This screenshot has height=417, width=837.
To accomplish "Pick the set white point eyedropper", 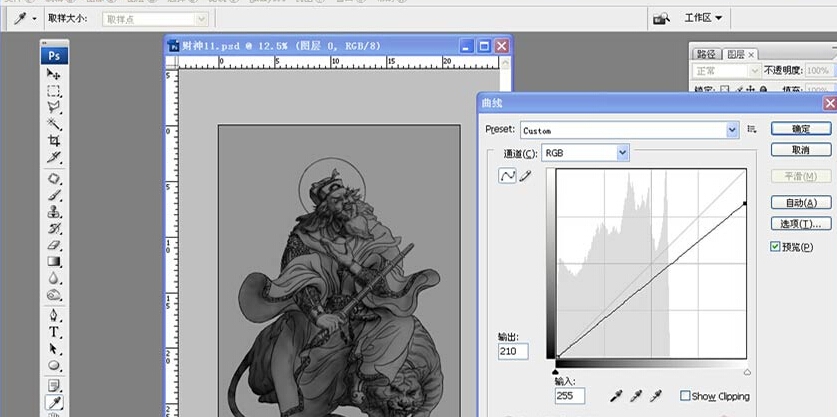I will point(656,396).
